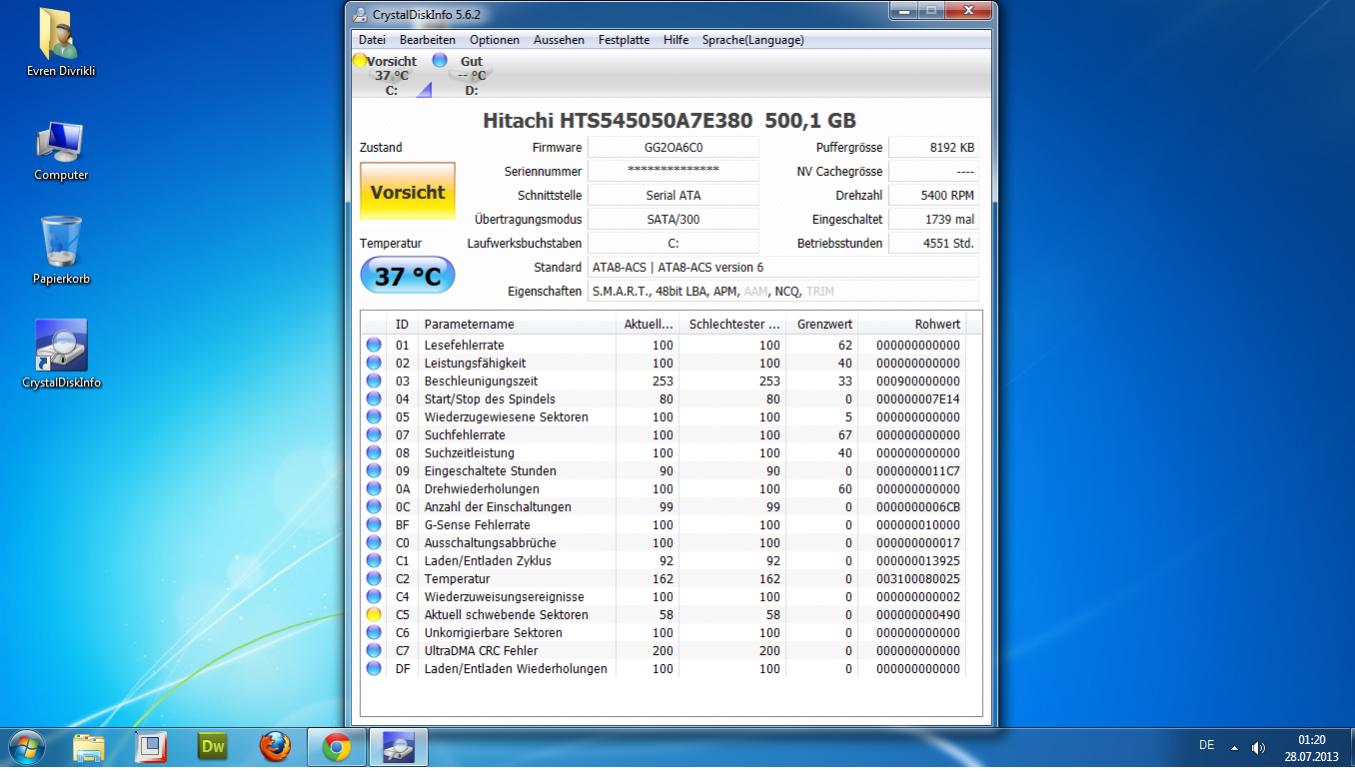Open Firefox from the taskbar

275,747
